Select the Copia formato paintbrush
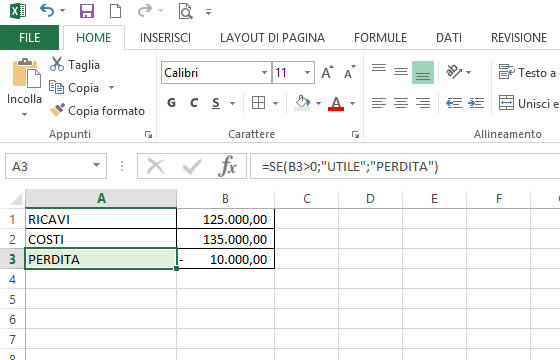 tap(57, 110)
